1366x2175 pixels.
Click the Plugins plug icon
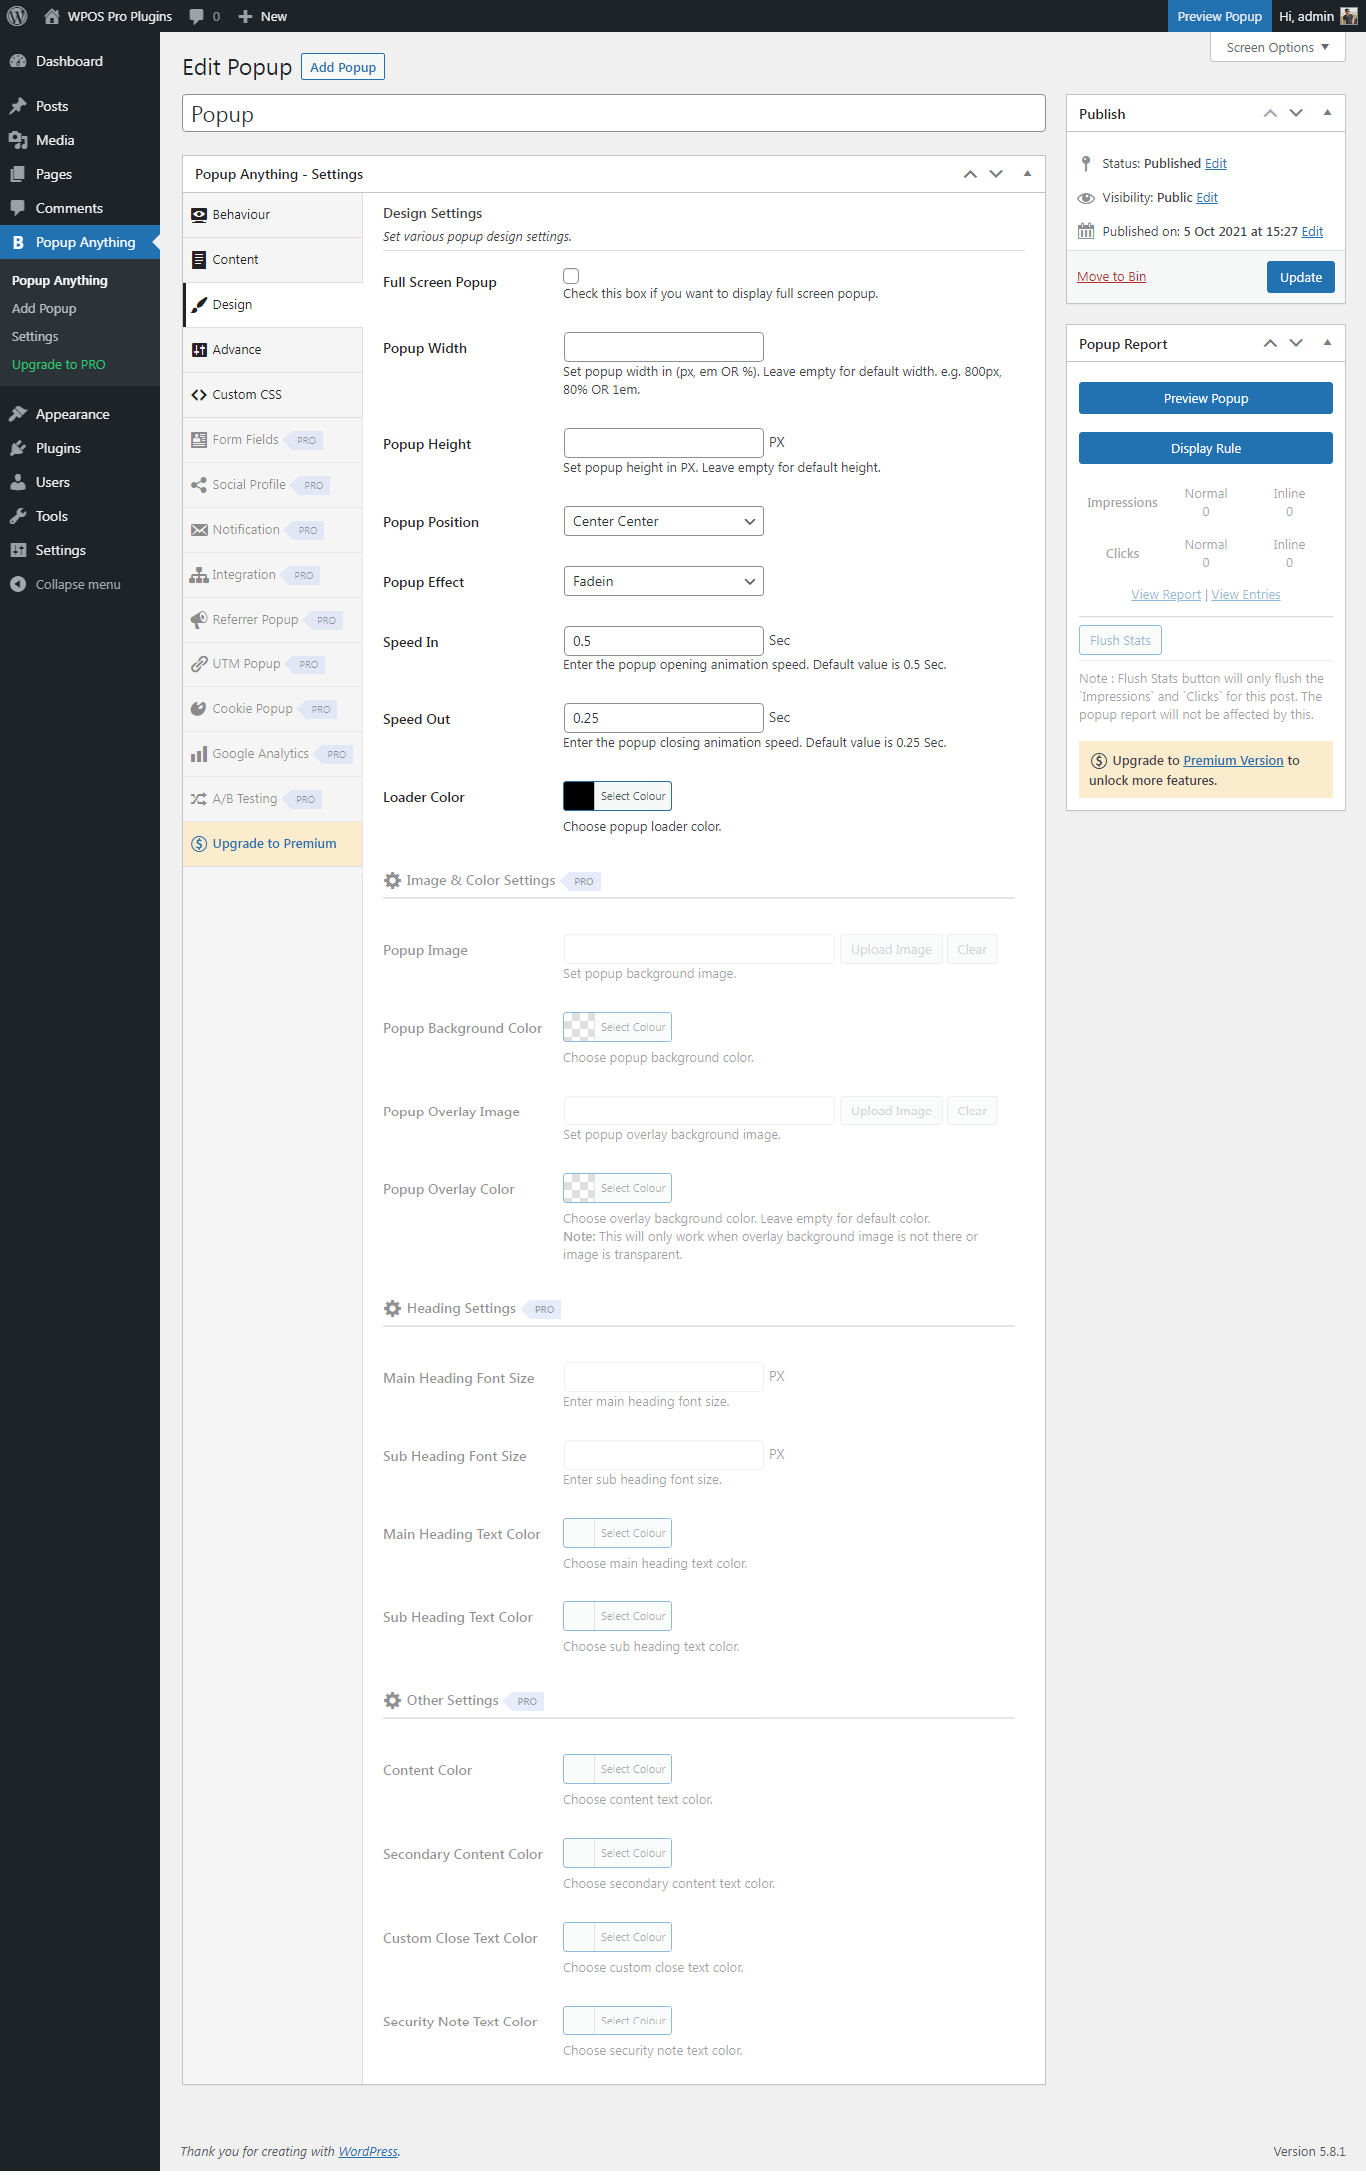(18, 448)
